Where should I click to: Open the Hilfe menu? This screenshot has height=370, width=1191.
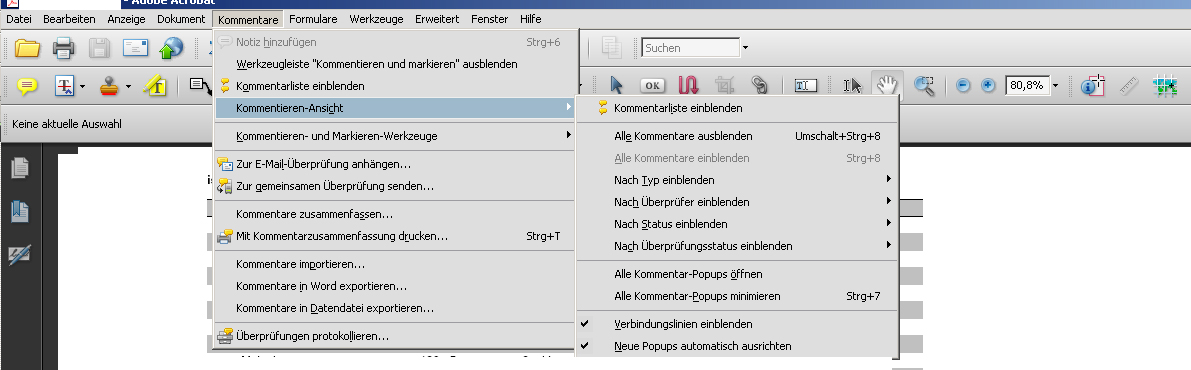coord(531,19)
